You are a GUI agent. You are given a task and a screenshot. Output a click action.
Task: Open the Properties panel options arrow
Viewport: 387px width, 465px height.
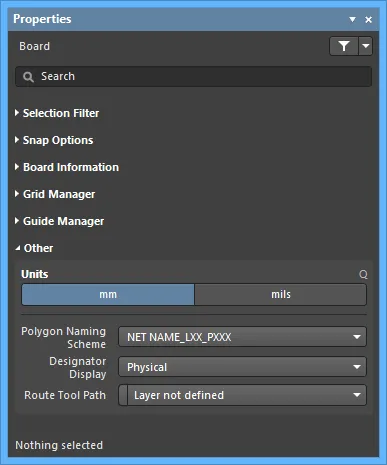tap(352, 20)
